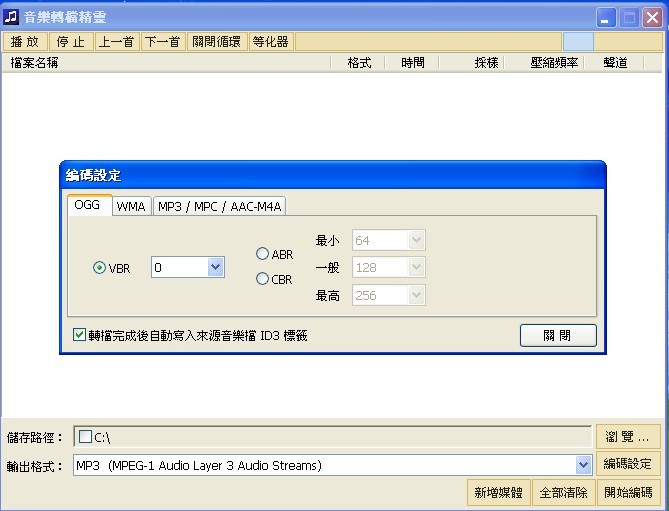Toggle loop using 關閉循環 button

click(216, 42)
